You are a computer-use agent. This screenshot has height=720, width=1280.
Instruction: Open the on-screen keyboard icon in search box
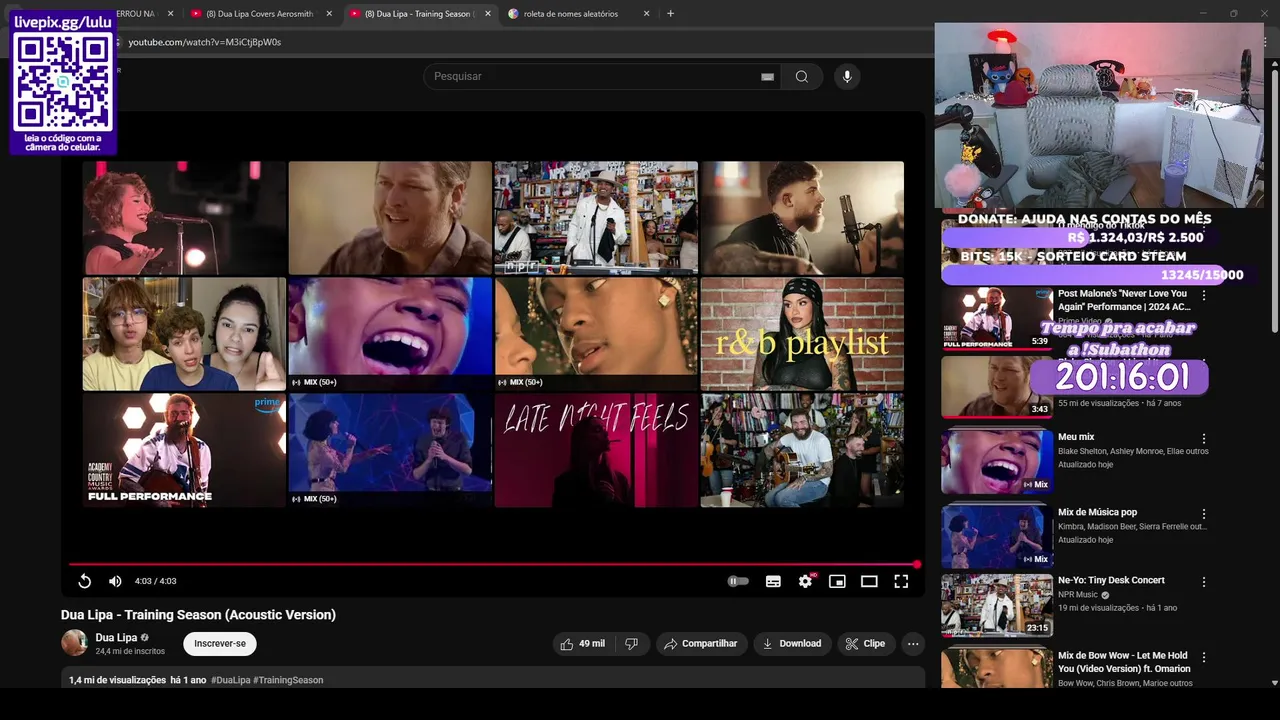pyautogui.click(x=767, y=77)
